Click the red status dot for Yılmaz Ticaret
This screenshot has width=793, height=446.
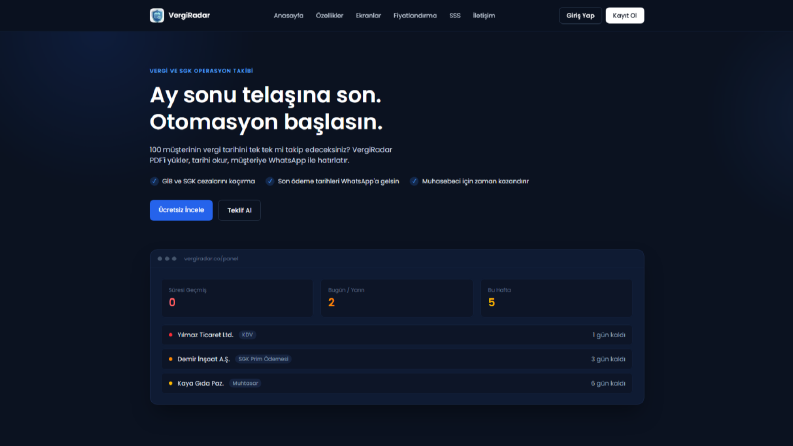tap(170, 335)
